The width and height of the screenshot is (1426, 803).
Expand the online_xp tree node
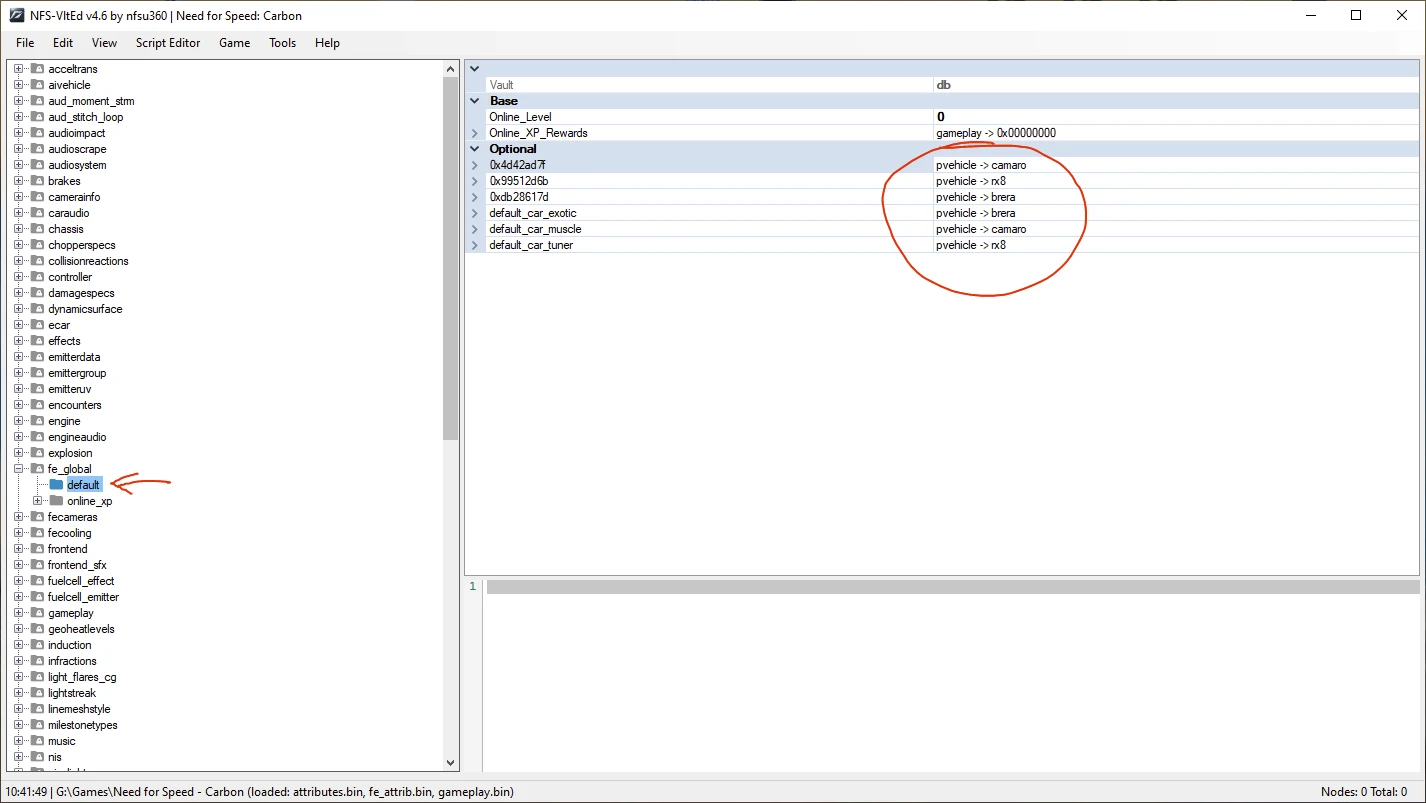click(37, 501)
